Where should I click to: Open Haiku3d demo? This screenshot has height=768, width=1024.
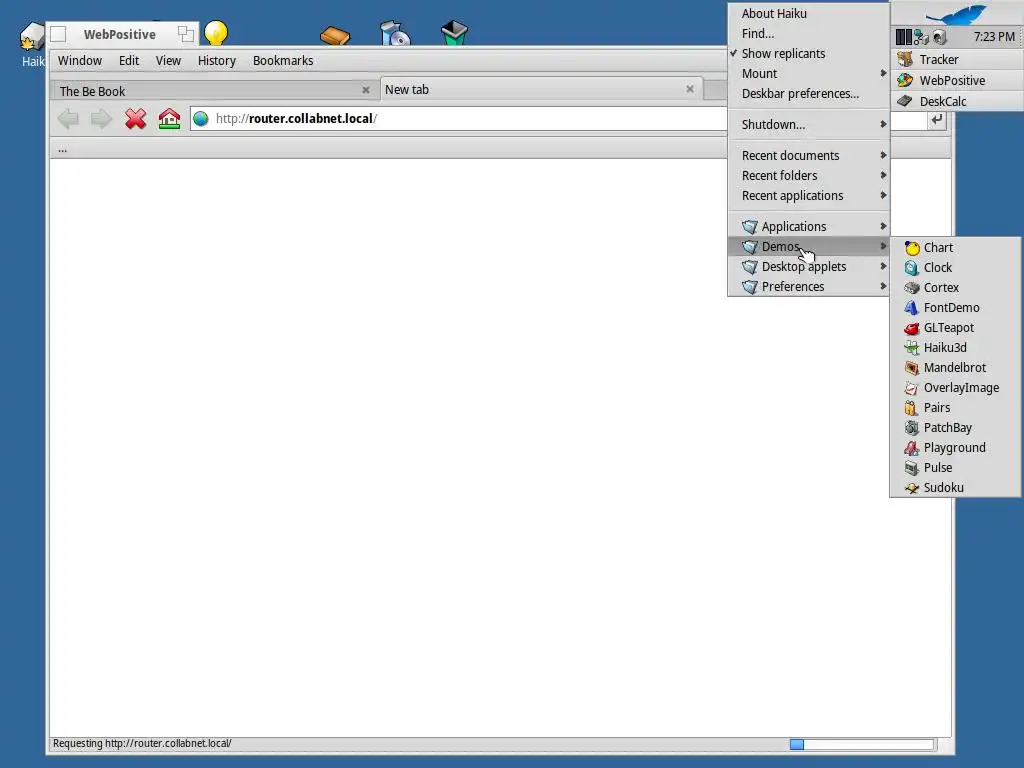(955, 347)
